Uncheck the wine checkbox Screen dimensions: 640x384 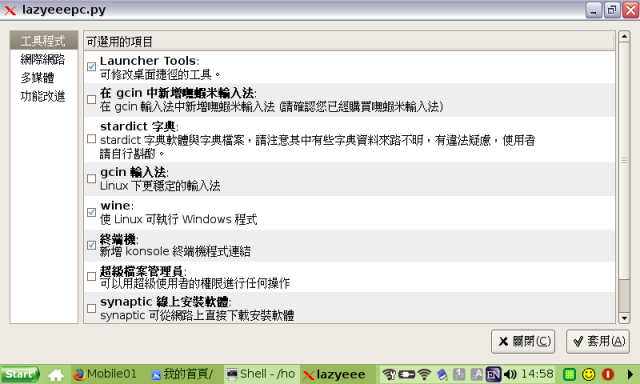[x=91, y=212]
